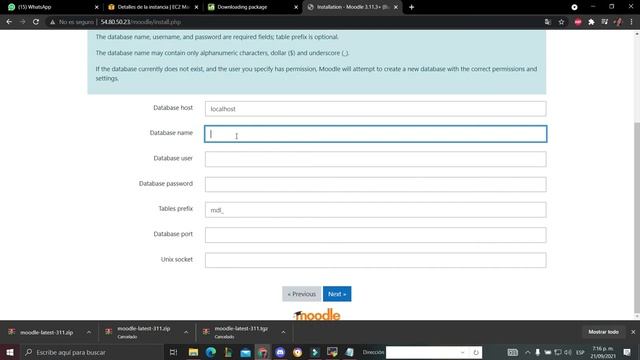Viewport: 640px width, 360px height.
Task: Click the taskbar Dirección address input
Action: click(x=422, y=352)
